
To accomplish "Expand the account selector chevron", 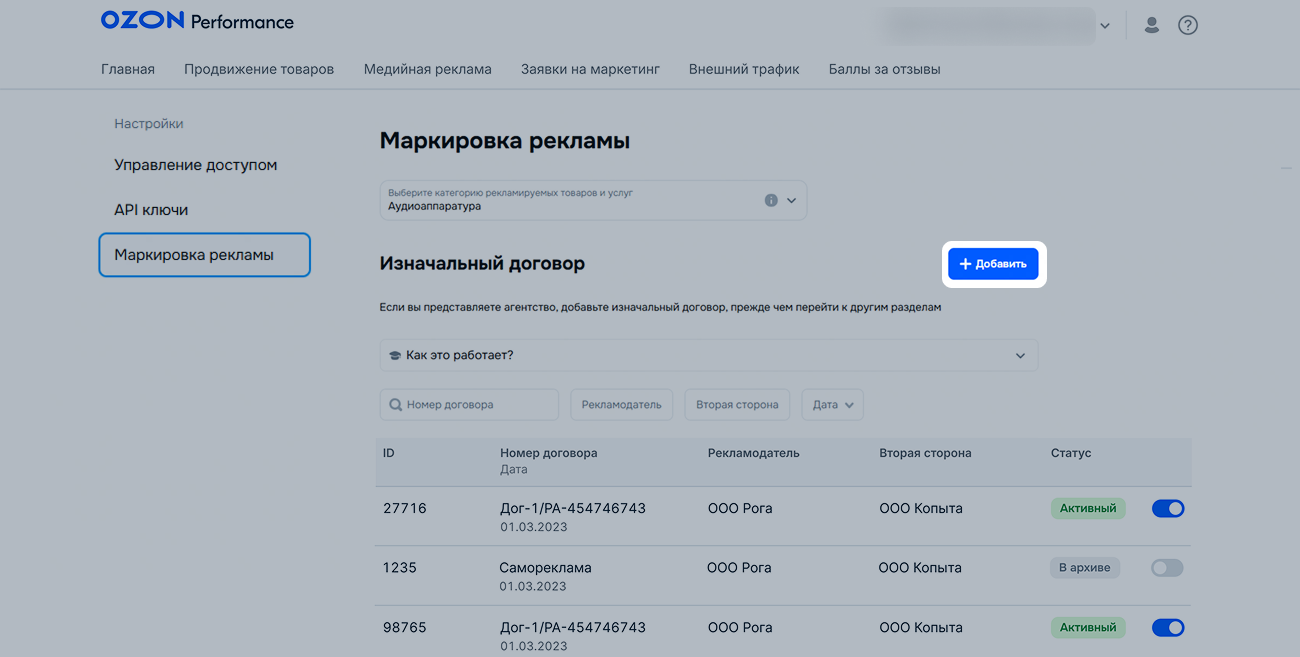I will pos(1105,26).
